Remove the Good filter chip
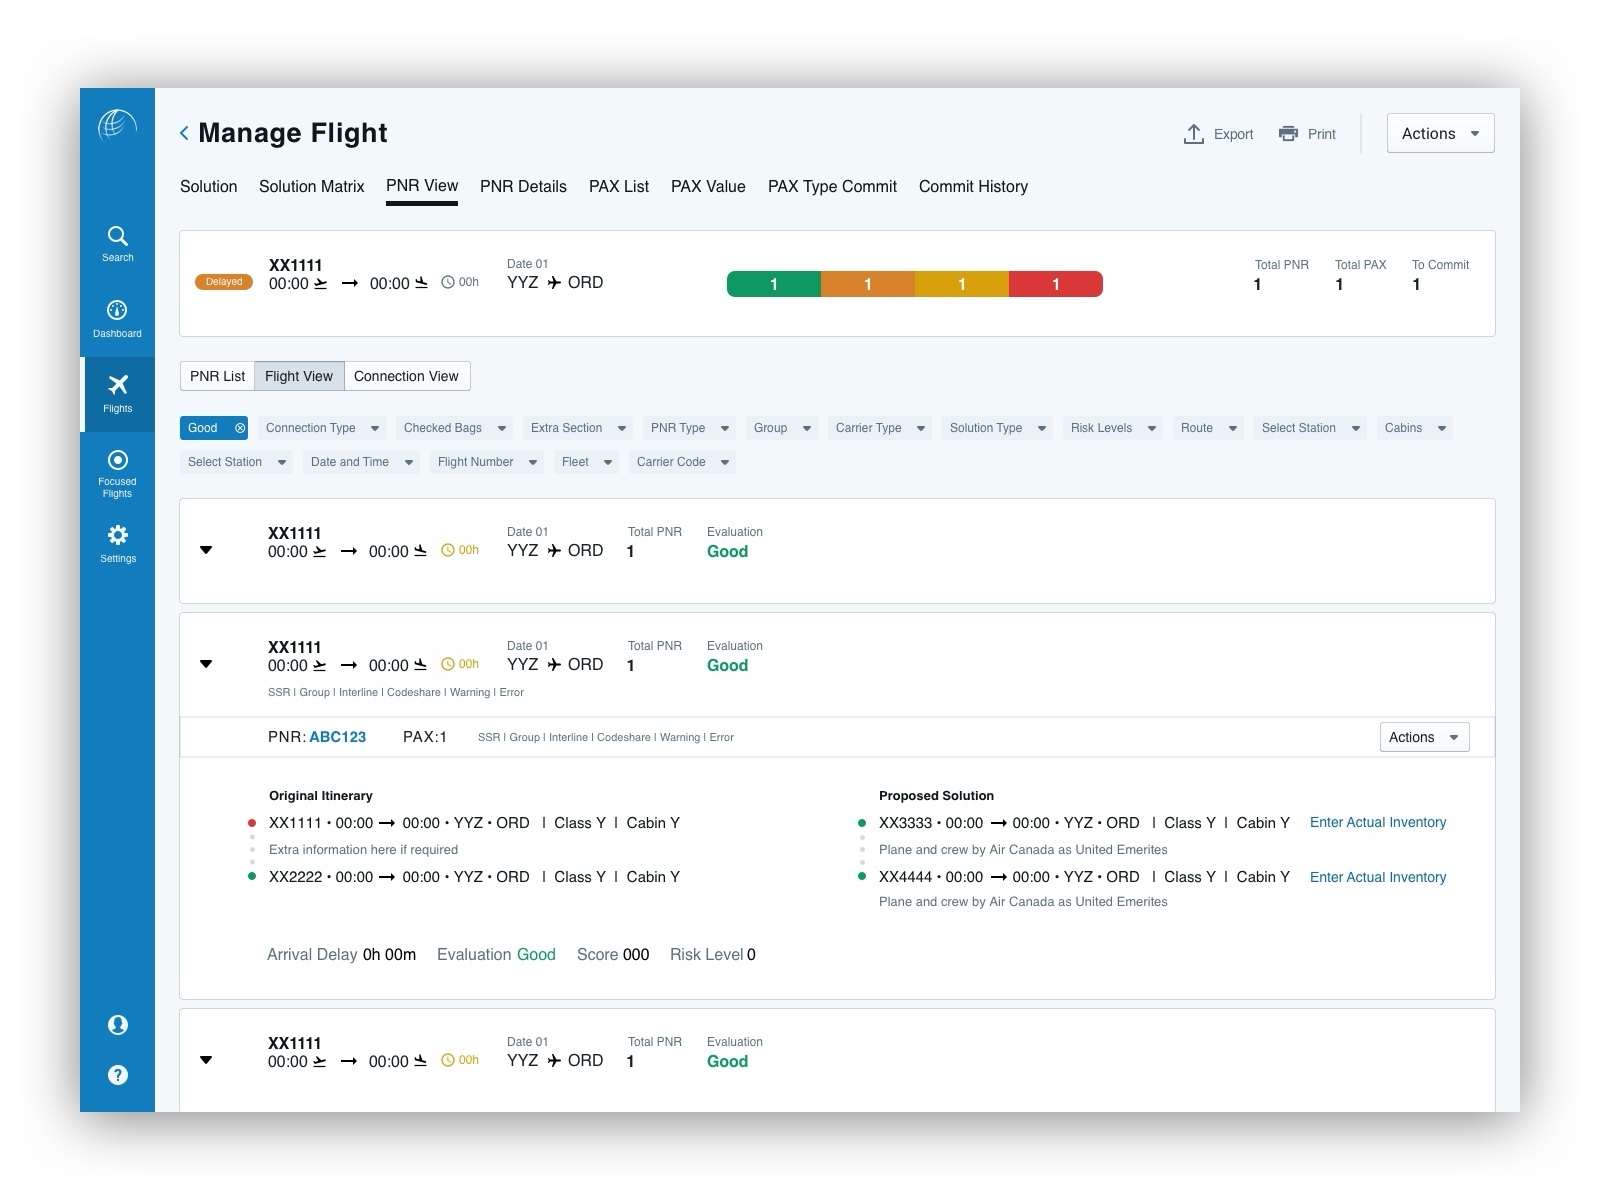Screen dimensions: 1600x1200 pyautogui.click(x=240, y=427)
